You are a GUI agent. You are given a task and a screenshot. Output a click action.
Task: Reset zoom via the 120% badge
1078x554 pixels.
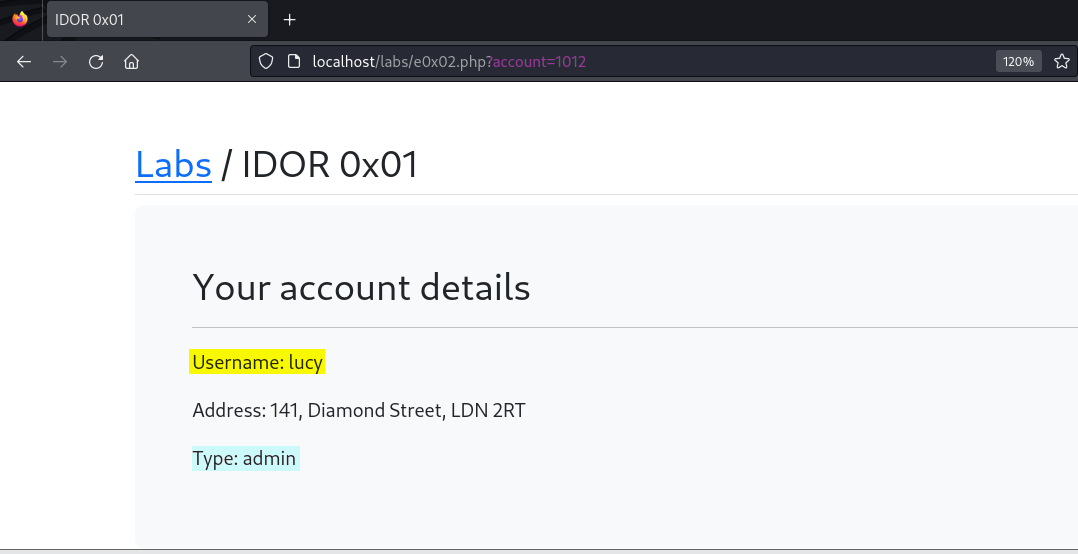pyautogui.click(x=1018, y=62)
